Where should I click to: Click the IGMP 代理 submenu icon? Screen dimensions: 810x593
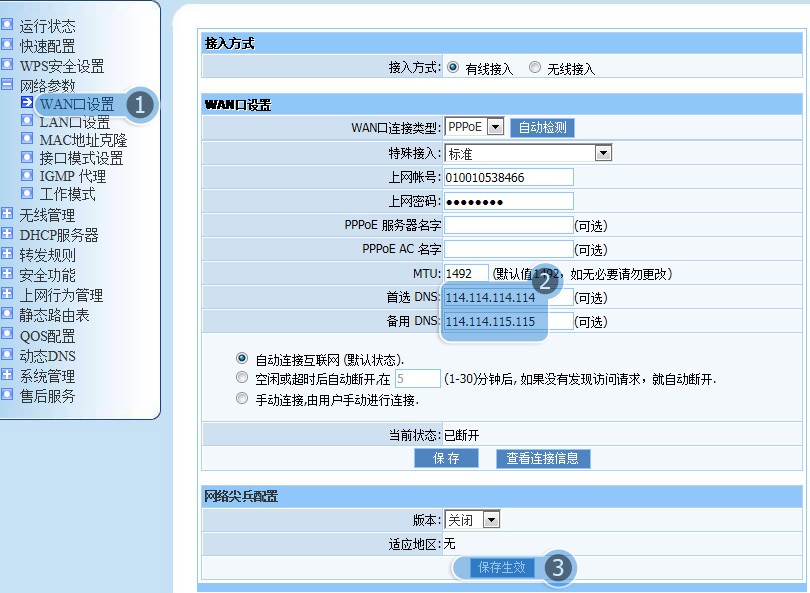28,177
